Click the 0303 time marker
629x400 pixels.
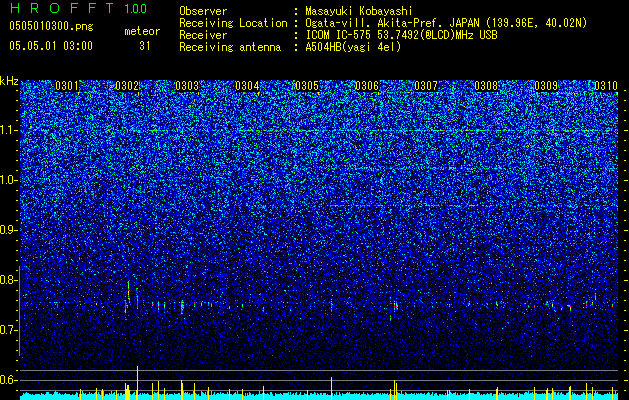(x=187, y=86)
